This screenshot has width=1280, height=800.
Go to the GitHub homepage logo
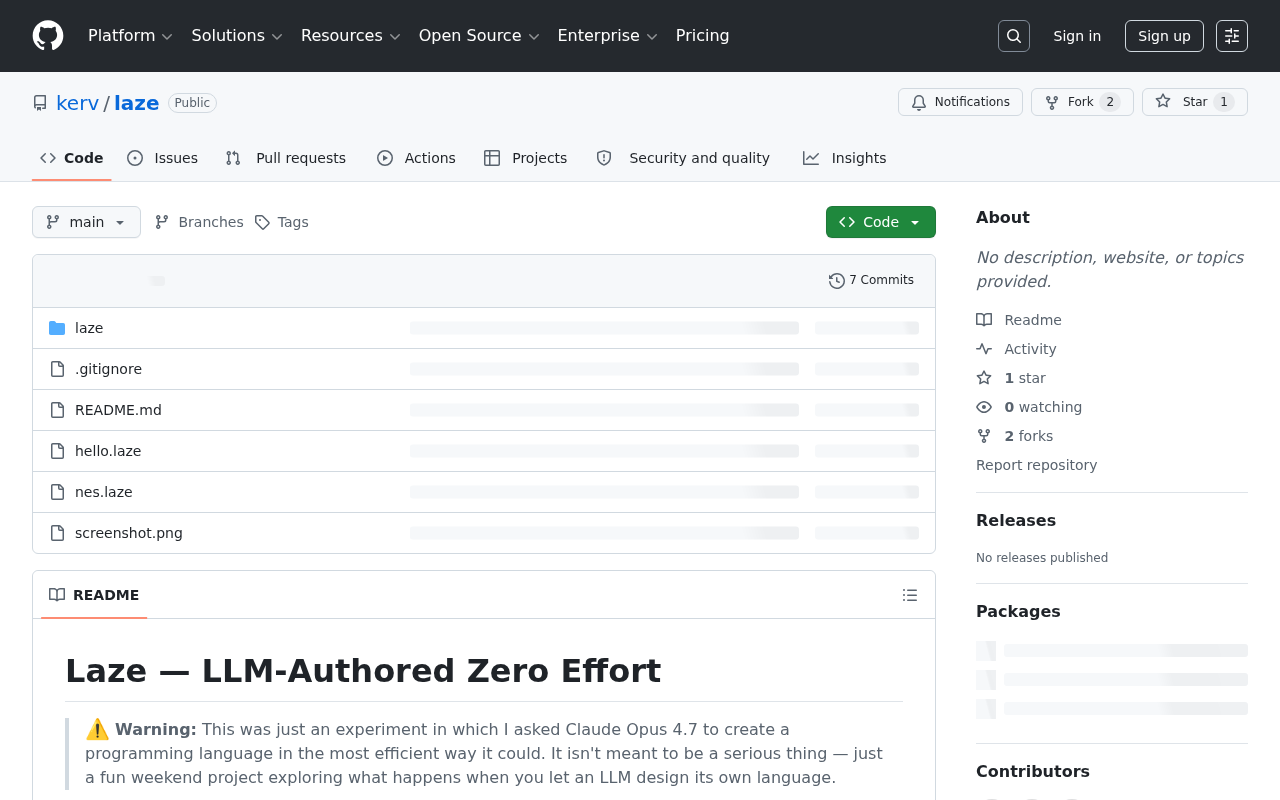coord(48,36)
